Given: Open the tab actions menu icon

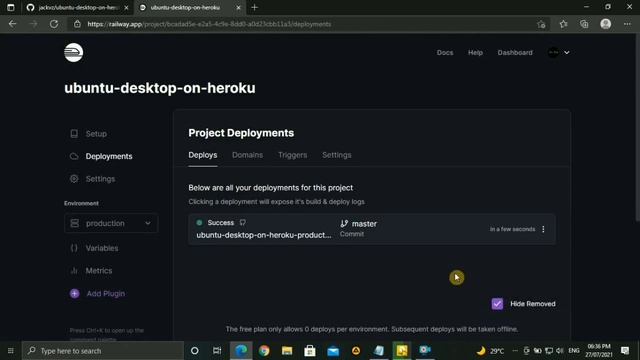Looking at the screenshot, I should tap(11, 7).
